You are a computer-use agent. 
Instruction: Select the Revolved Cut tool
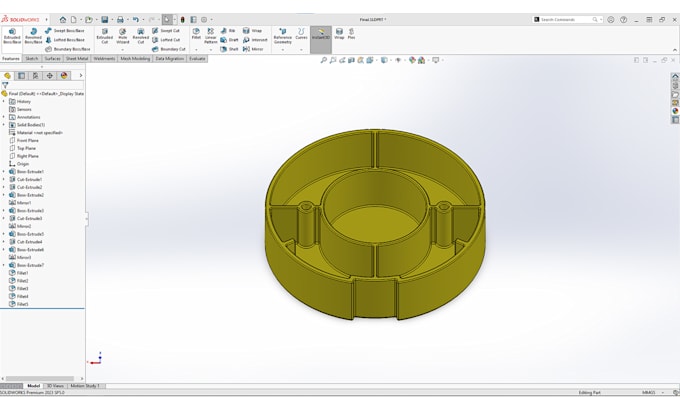[141, 36]
